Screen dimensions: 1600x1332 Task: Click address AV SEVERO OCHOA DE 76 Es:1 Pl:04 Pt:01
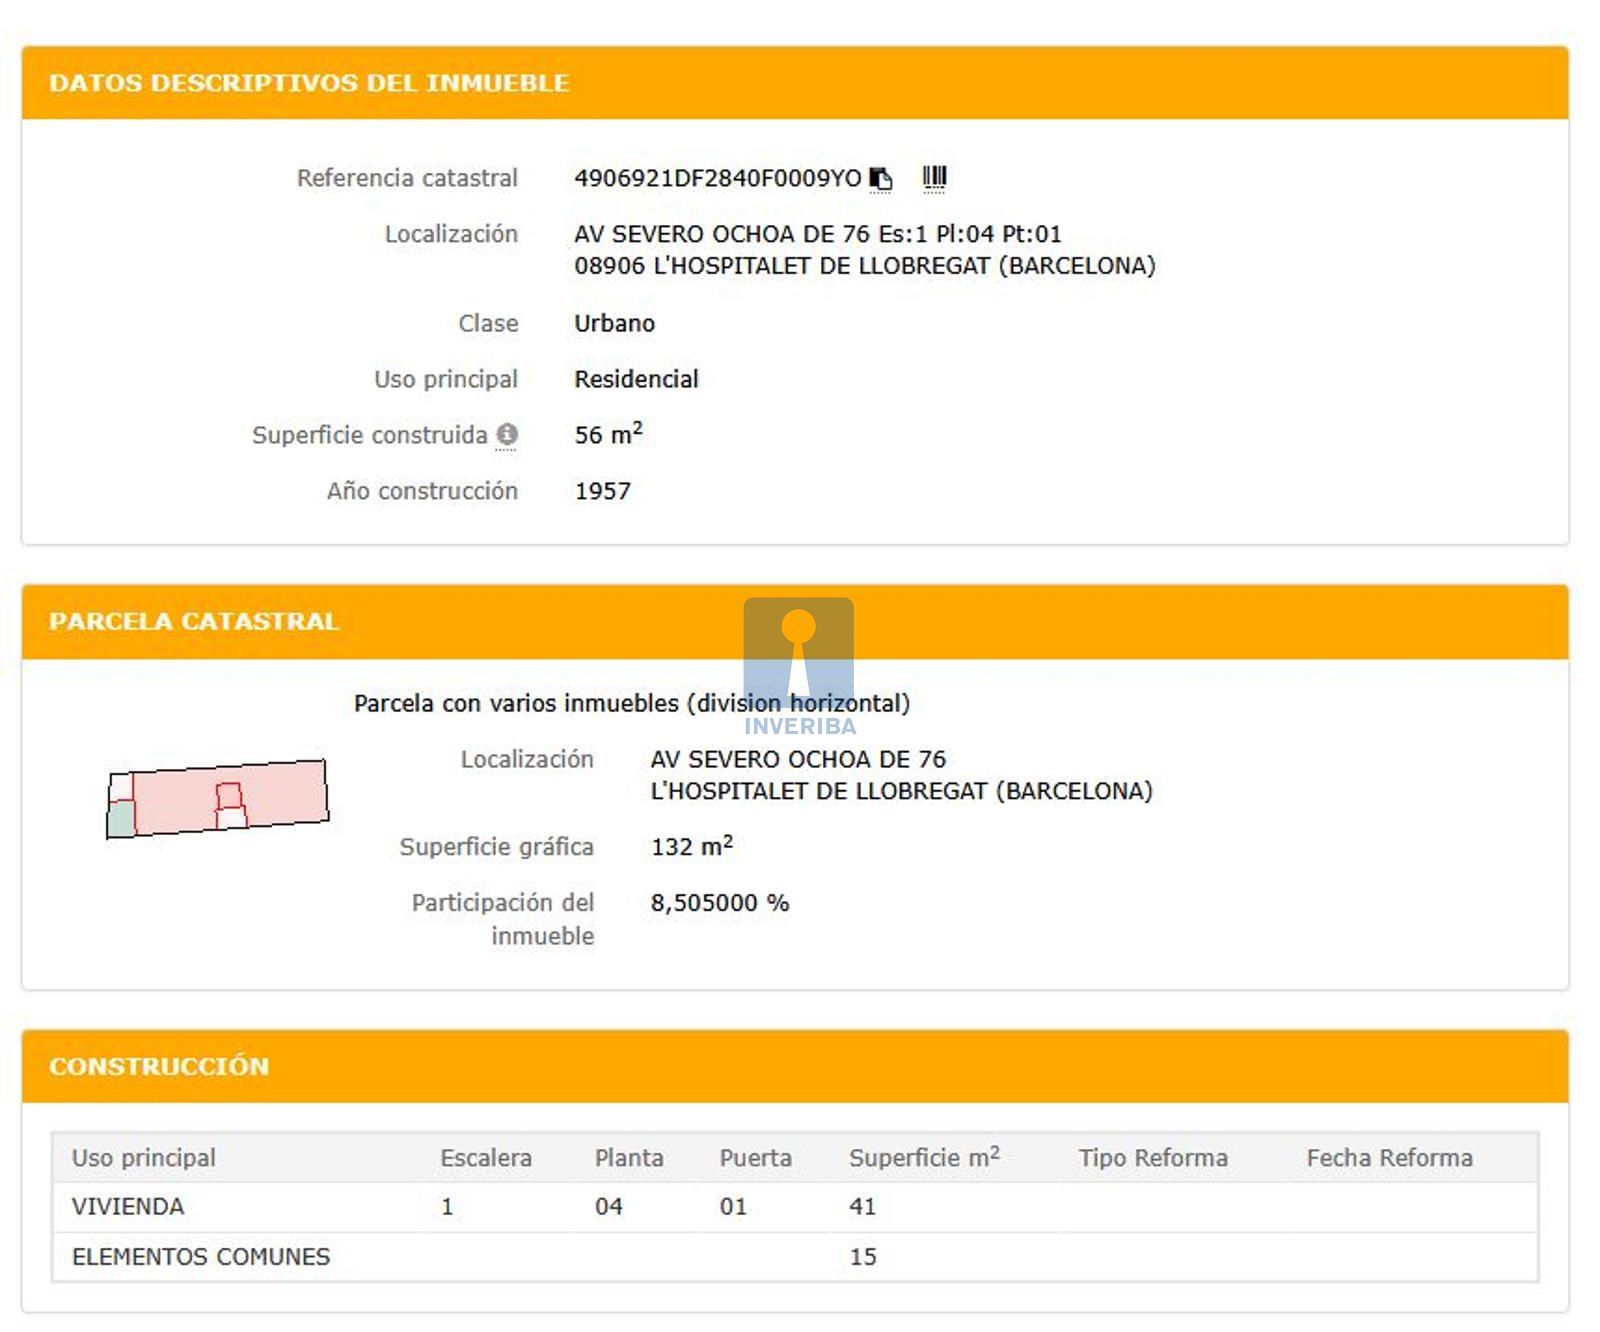(817, 234)
